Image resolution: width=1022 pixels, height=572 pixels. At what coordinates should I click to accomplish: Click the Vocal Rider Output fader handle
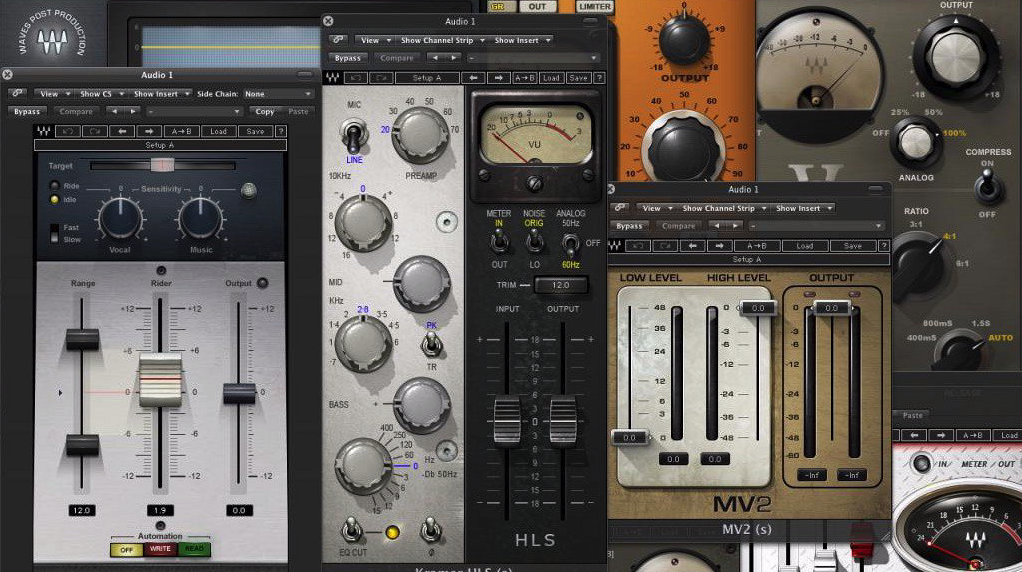click(240, 393)
